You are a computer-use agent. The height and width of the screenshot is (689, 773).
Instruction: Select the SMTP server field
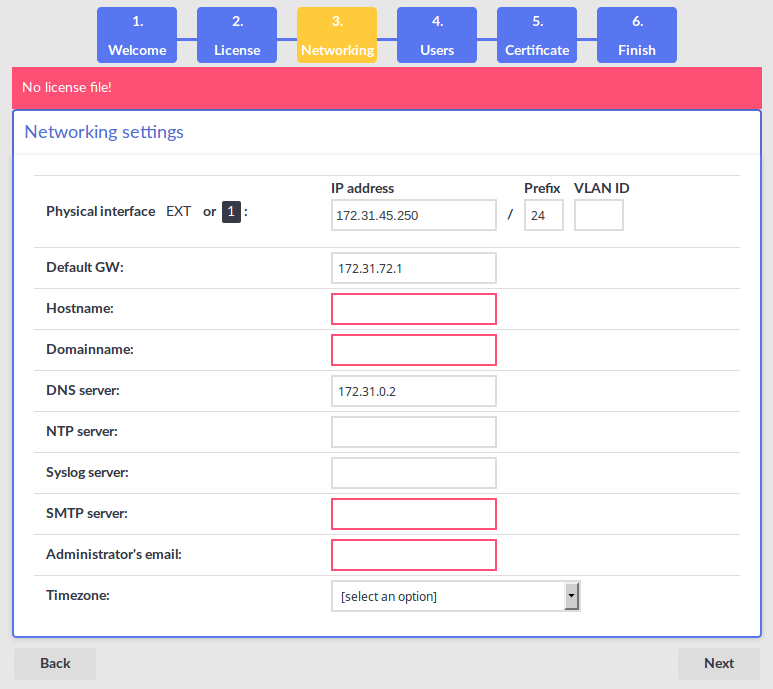[413, 514]
